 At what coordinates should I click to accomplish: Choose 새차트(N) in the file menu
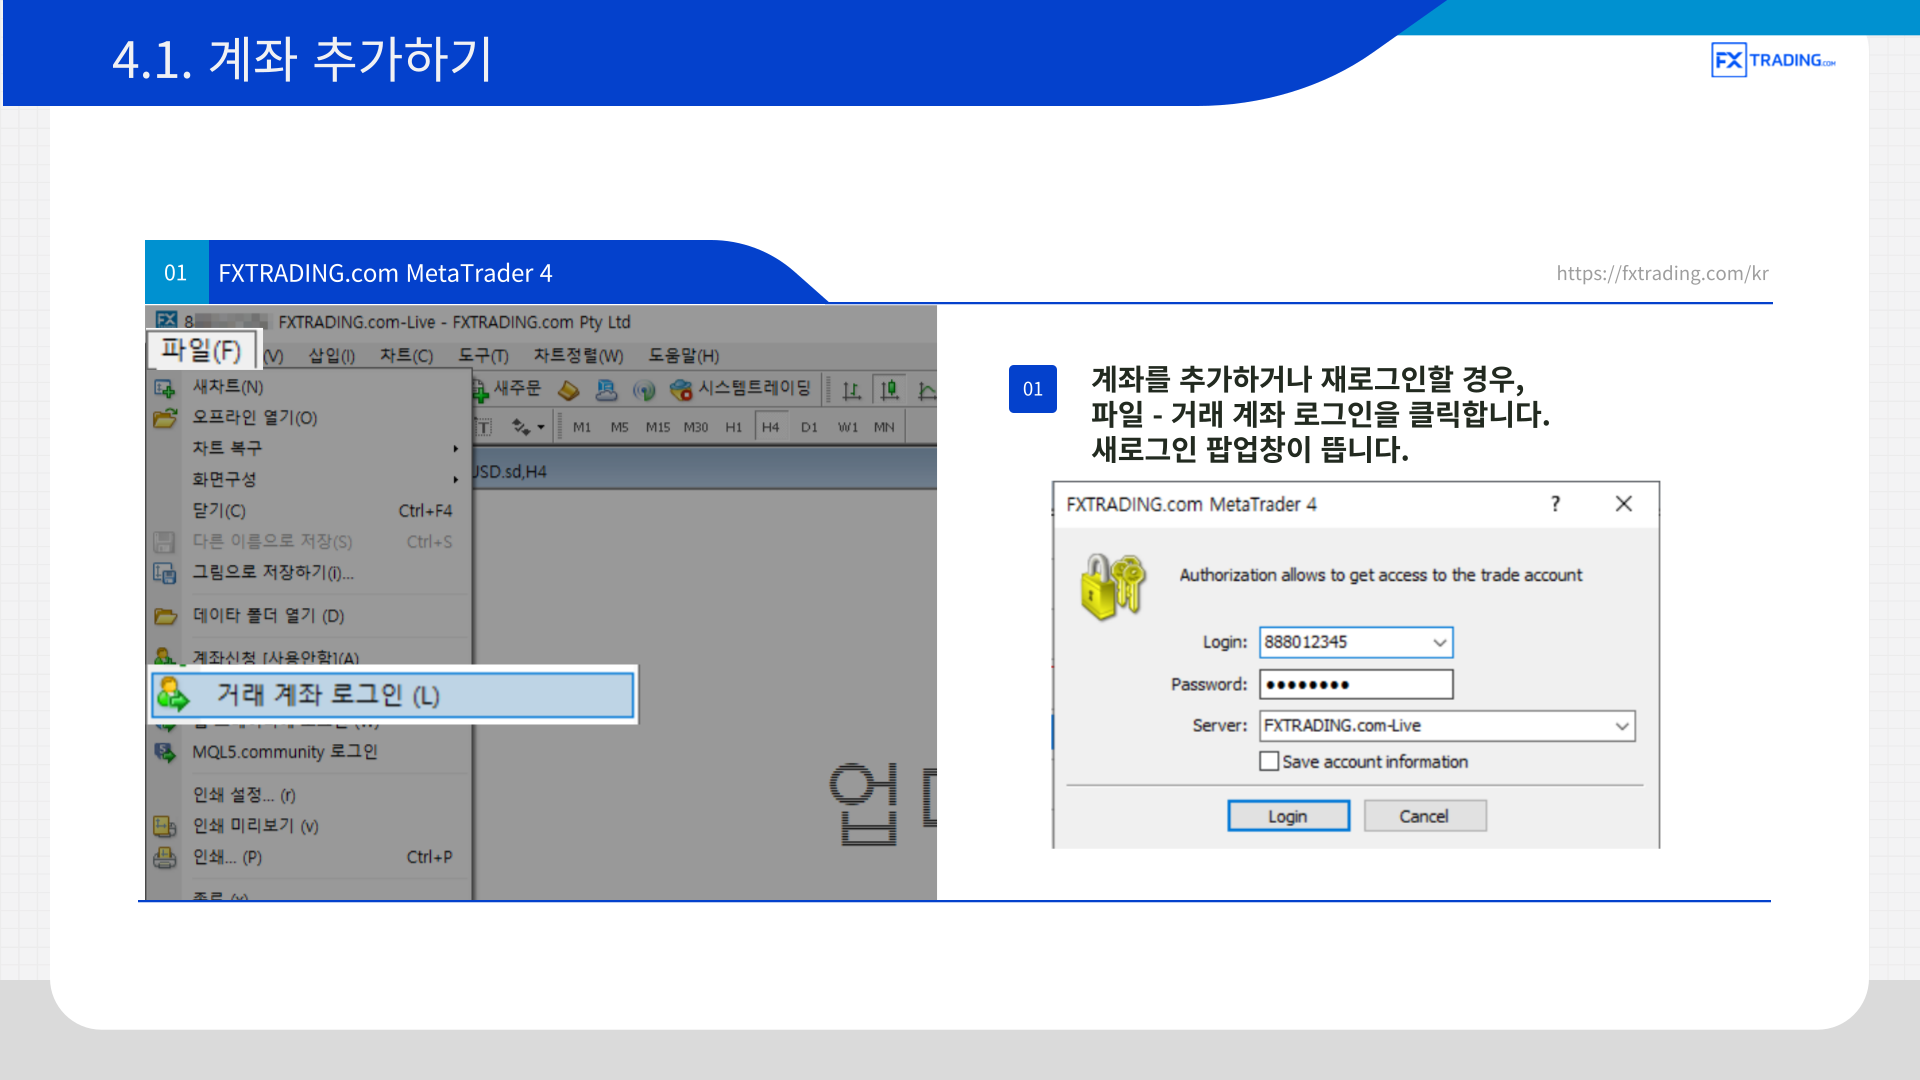[309, 387]
